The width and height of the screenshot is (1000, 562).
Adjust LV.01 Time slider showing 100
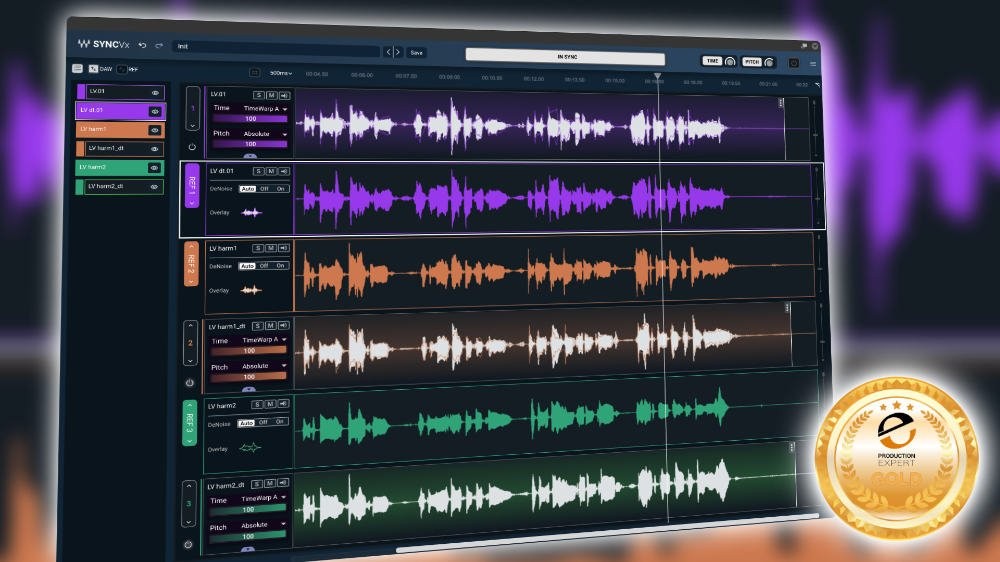pyautogui.click(x=250, y=119)
